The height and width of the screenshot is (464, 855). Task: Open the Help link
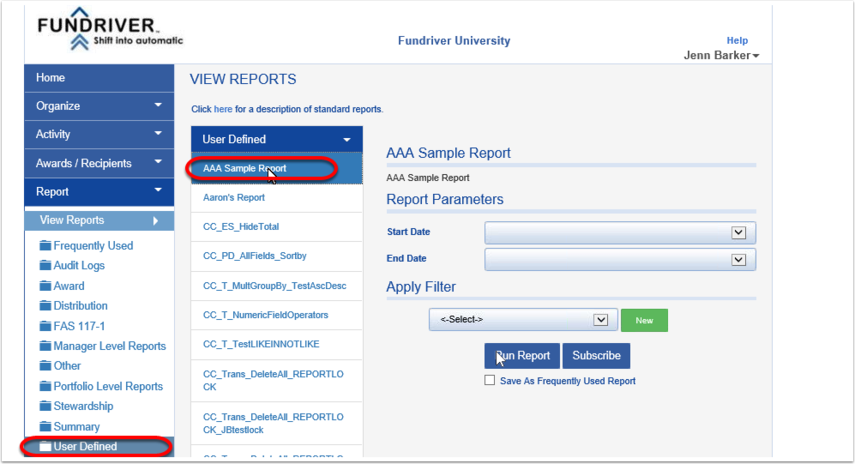point(737,40)
